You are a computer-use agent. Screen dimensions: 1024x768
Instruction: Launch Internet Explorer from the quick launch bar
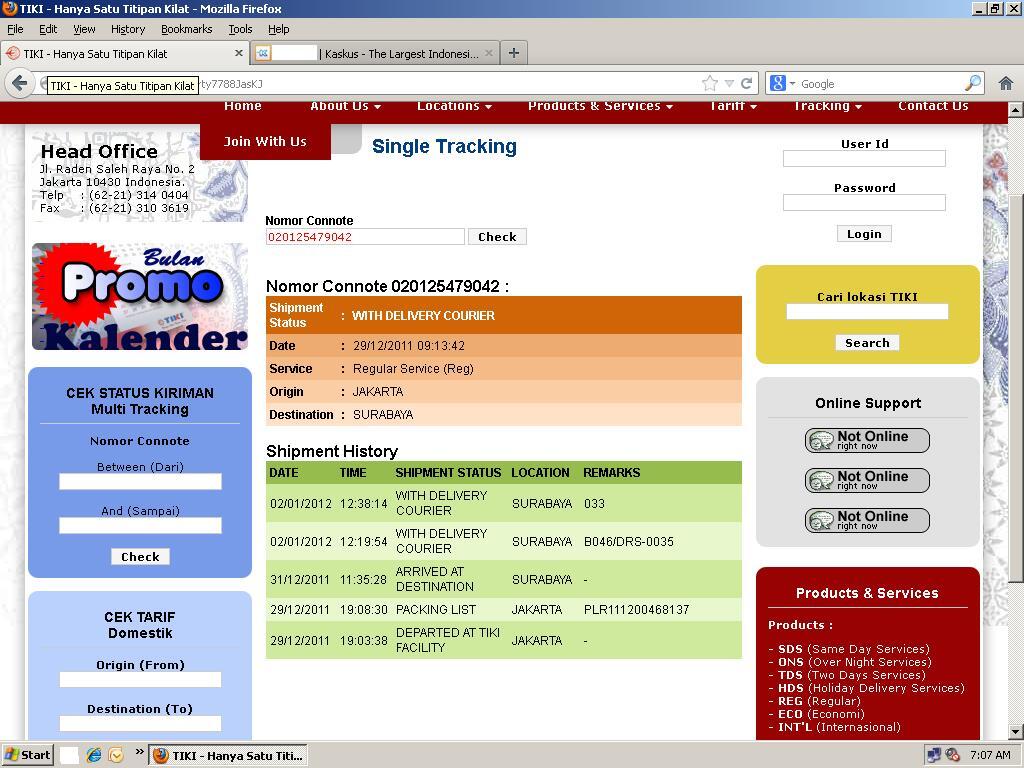click(94, 755)
